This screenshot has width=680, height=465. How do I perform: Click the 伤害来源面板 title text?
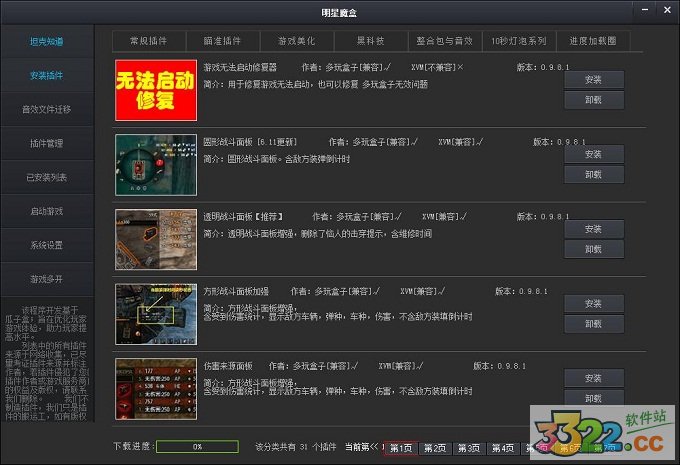(229, 366)
